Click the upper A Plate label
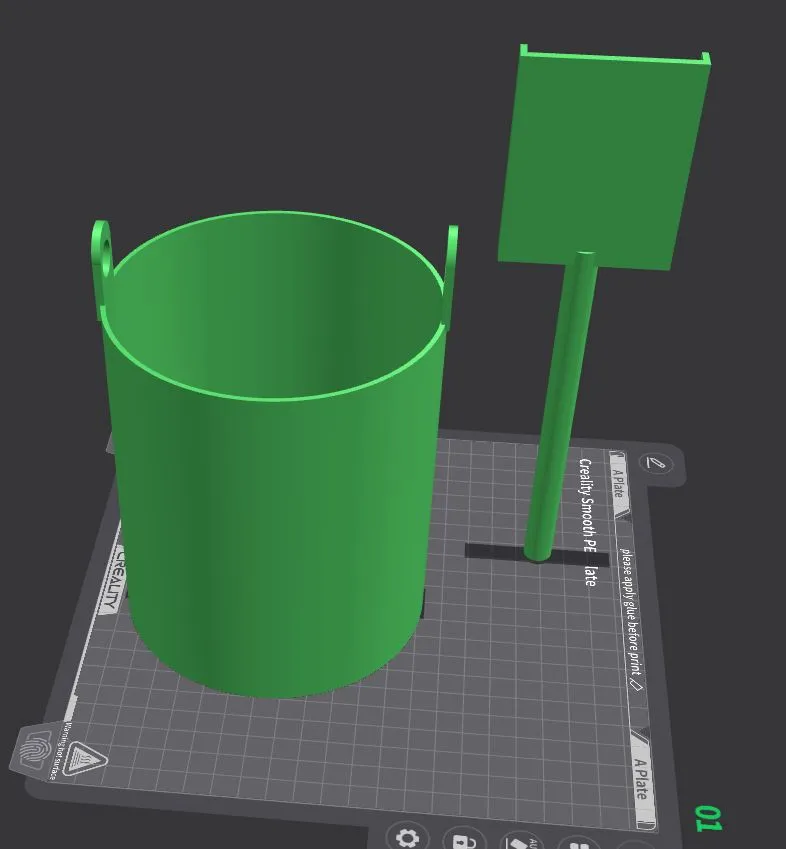 coord(618,484)
